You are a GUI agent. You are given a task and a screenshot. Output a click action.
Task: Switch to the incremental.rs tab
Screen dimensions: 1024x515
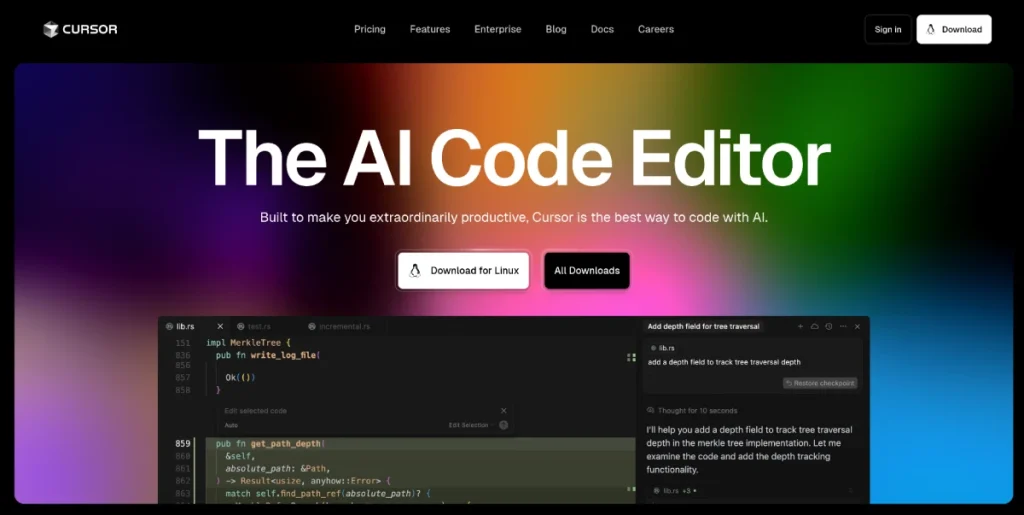(x=344, y=326)
